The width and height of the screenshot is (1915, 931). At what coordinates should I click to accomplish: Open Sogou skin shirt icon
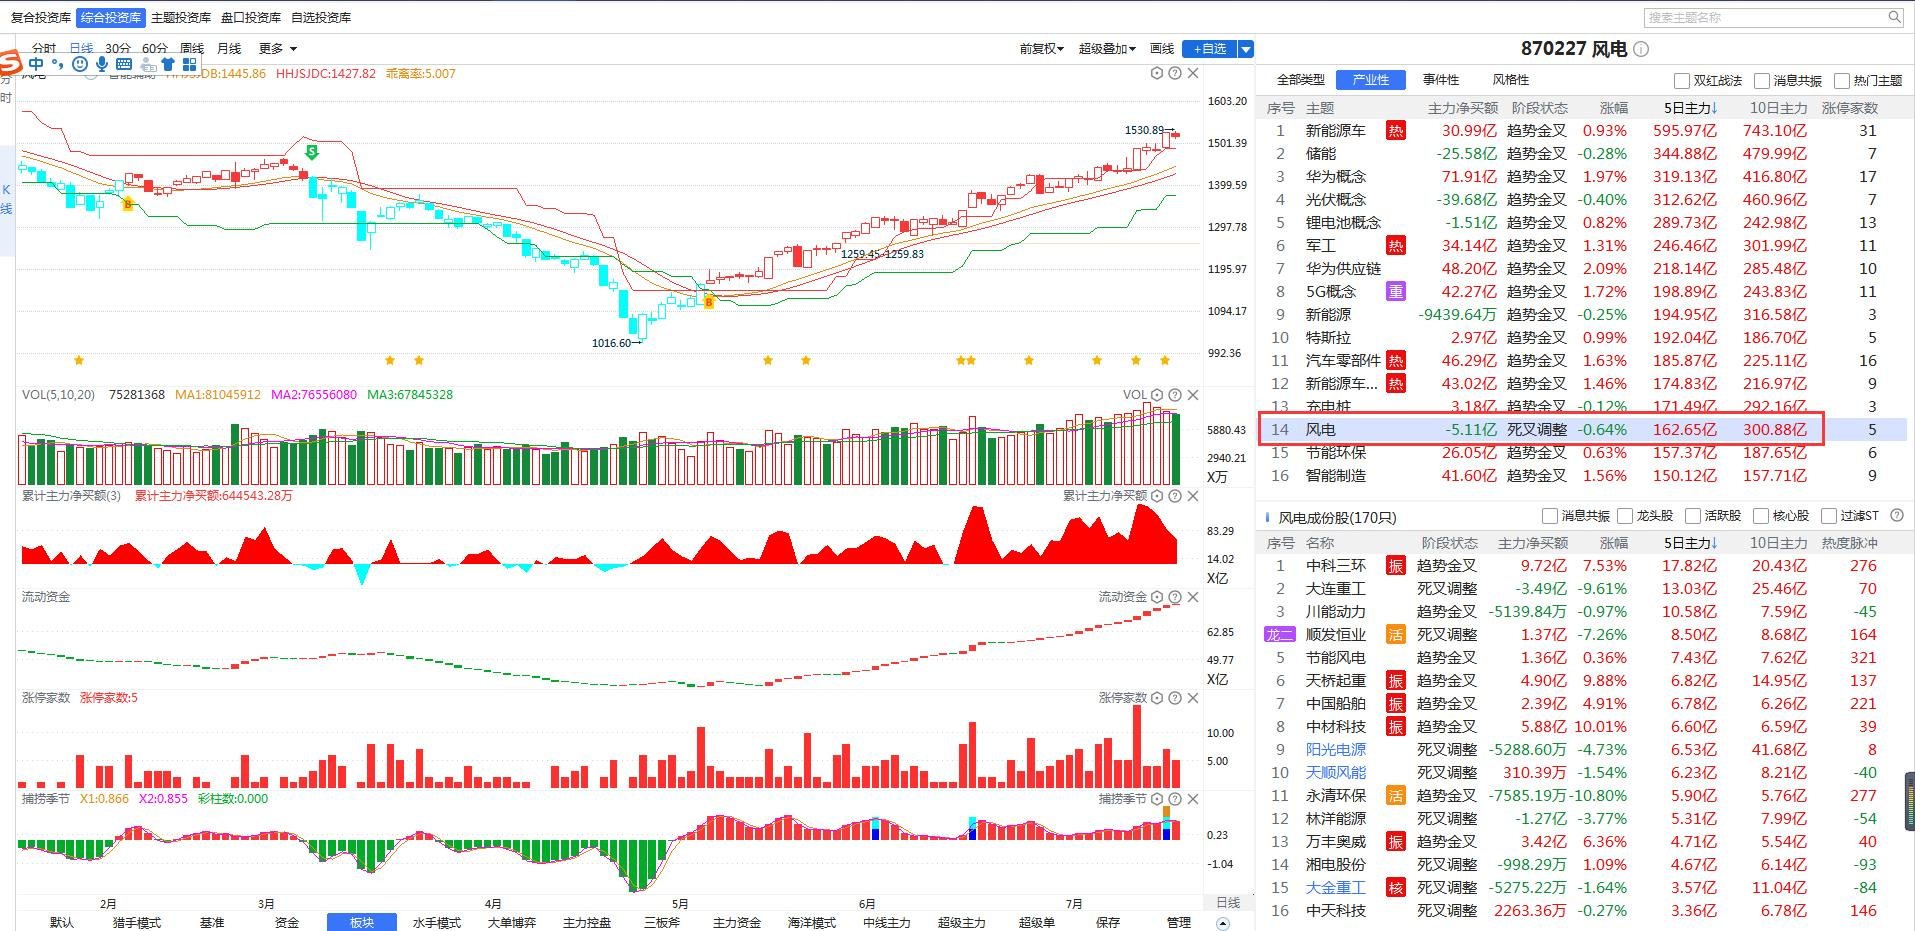[168, 64]
